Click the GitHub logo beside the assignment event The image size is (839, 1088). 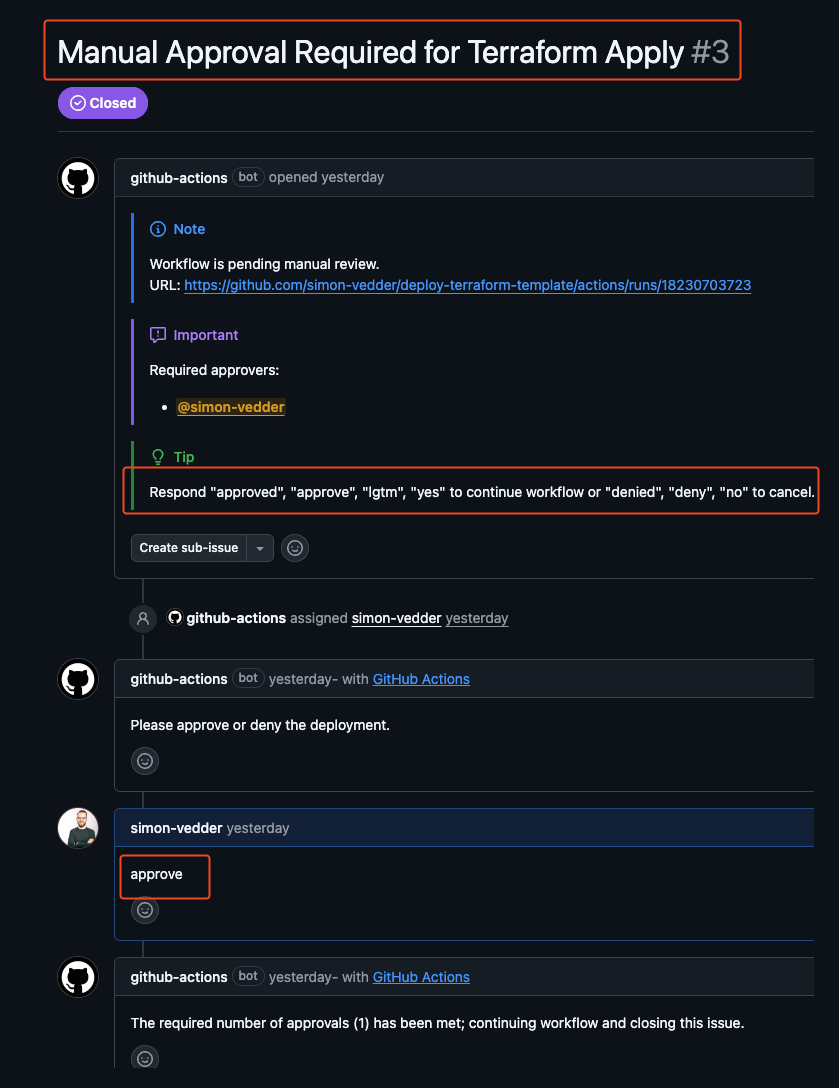[x=175, y=617]
